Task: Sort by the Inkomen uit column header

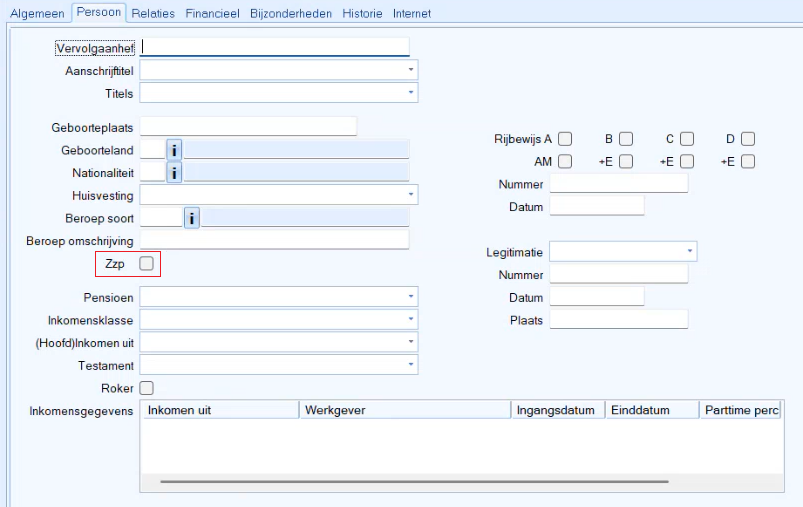Action: pos(221,410)
